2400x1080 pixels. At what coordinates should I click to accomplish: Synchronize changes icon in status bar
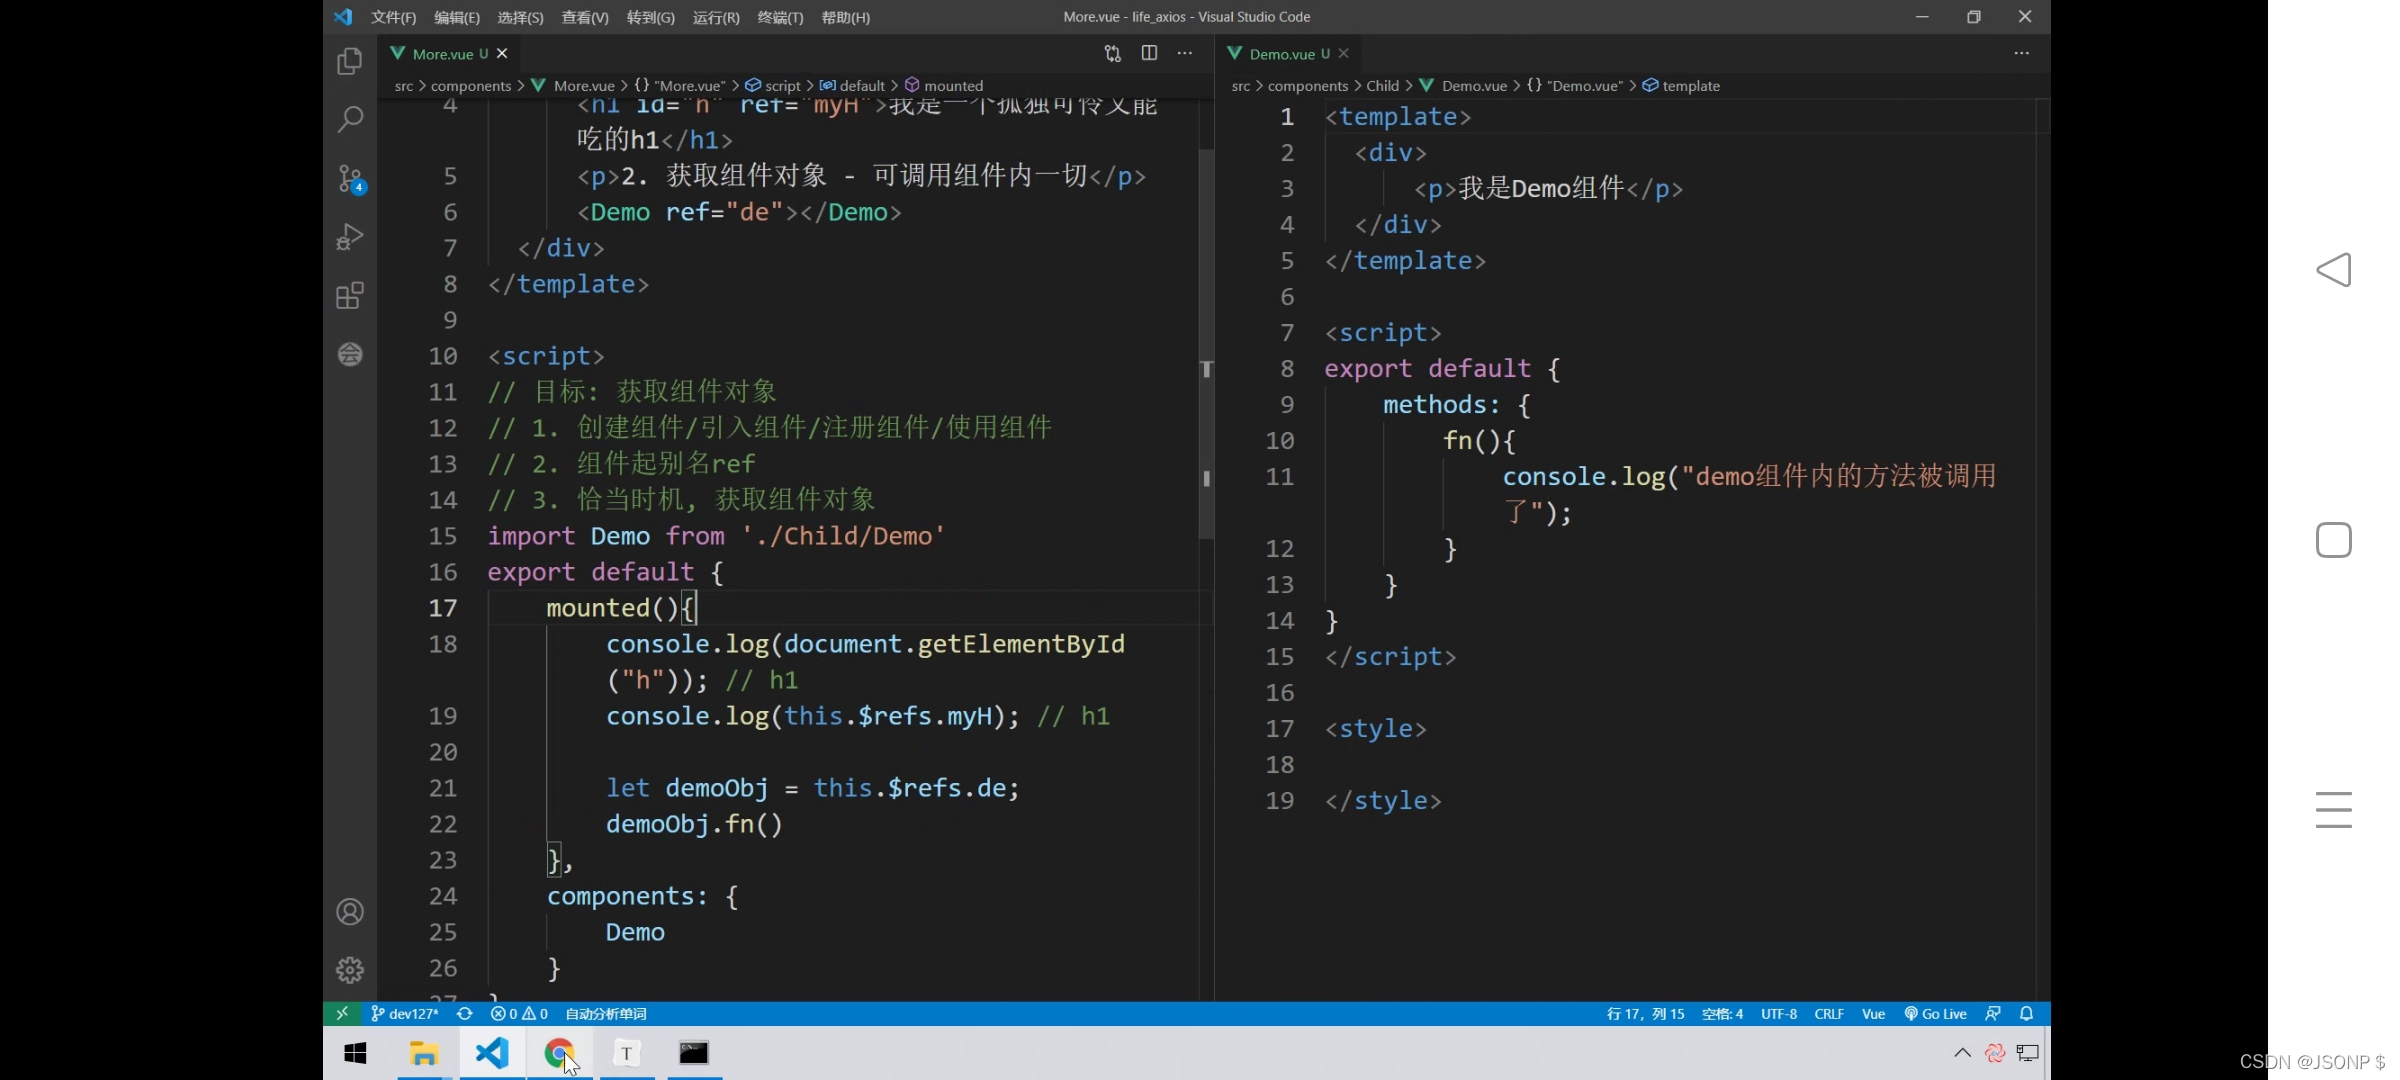click(465, 1013)
